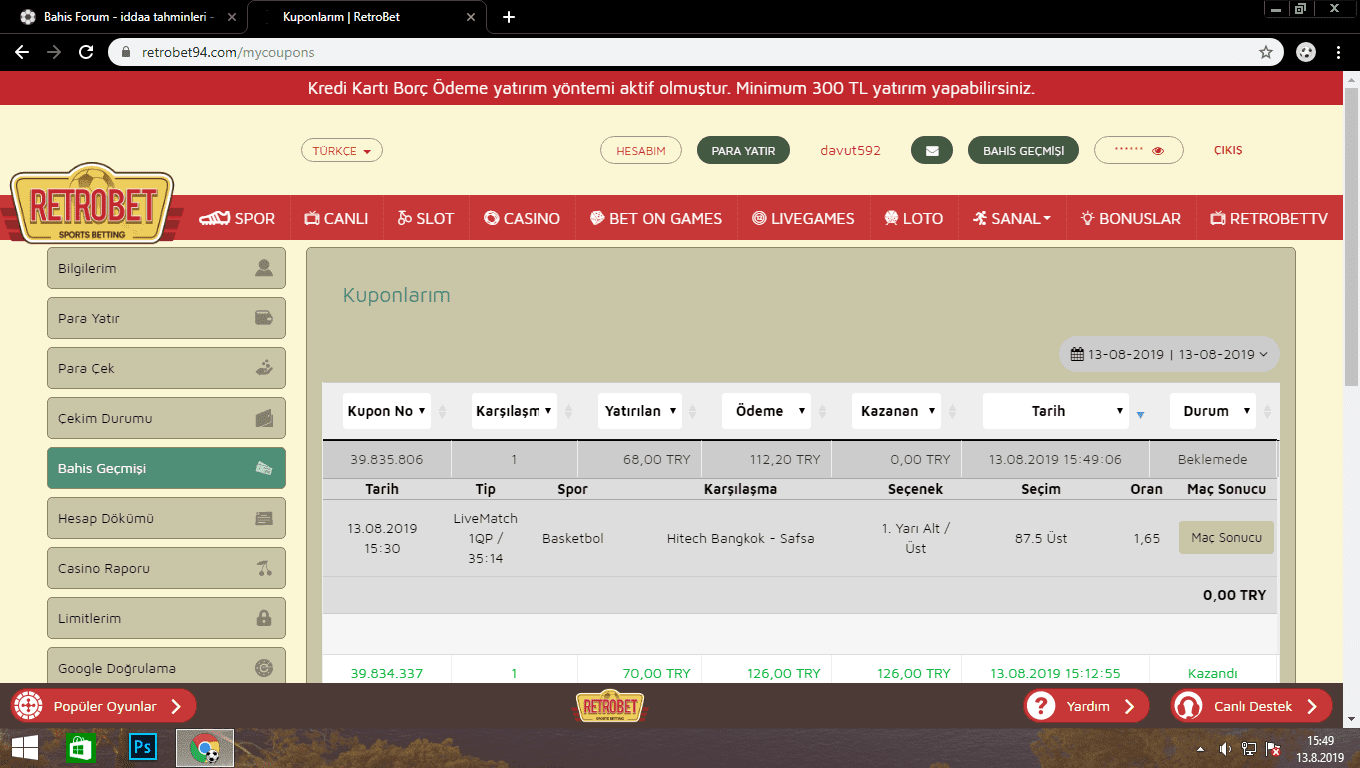Select Bahis Geçmişi in the sidebar
The width and height of the screenshot is (1360, 768).
coord(166,468)
